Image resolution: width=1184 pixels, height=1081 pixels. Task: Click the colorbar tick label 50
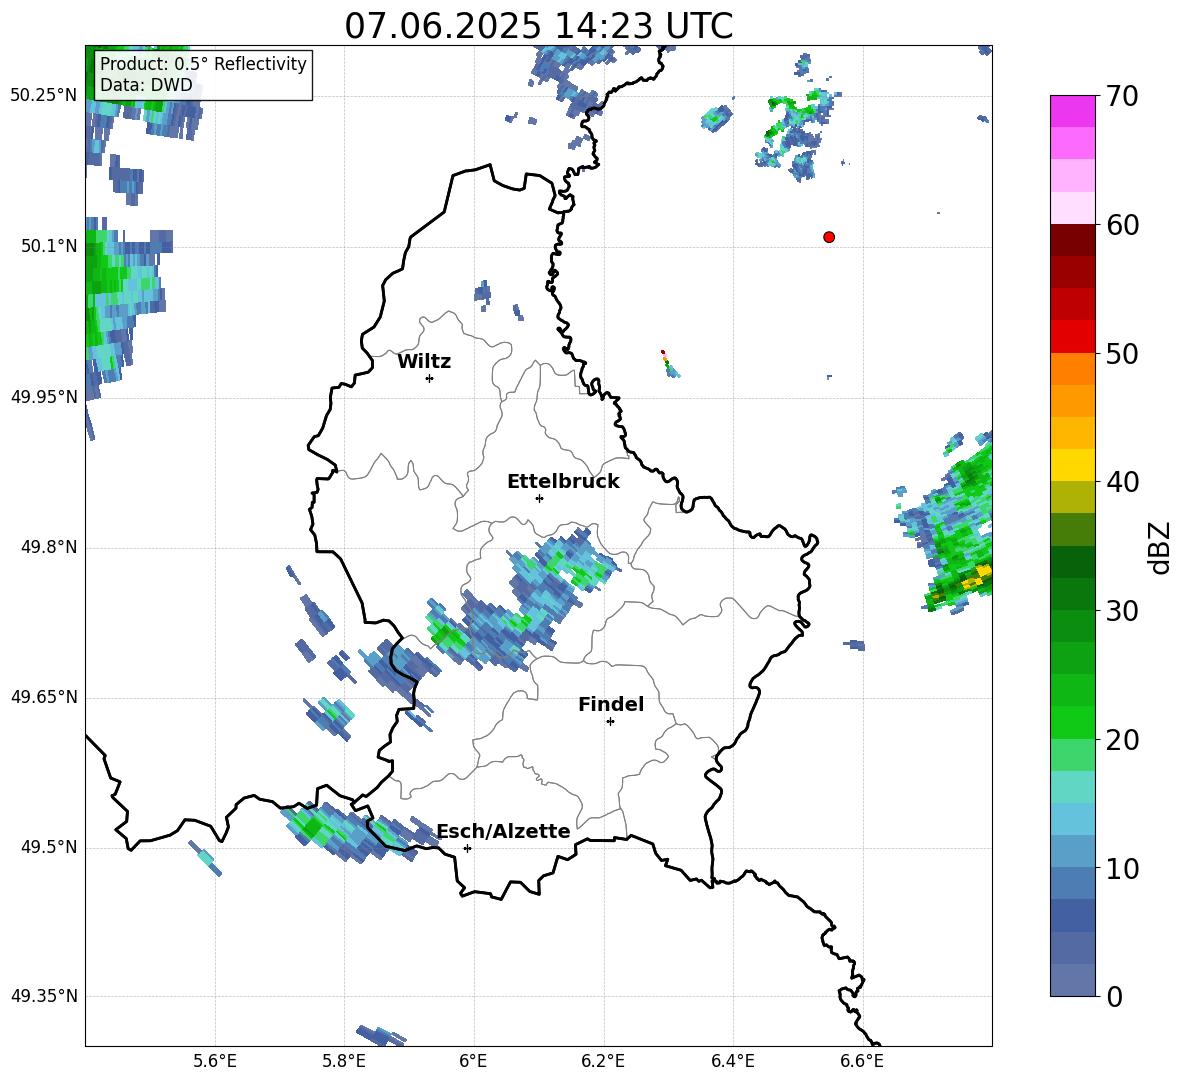pos(1122,353)
